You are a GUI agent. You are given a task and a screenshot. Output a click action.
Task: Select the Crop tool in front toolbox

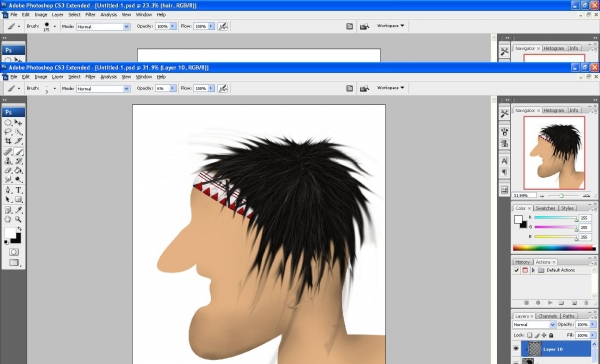(x=8, y=142)
